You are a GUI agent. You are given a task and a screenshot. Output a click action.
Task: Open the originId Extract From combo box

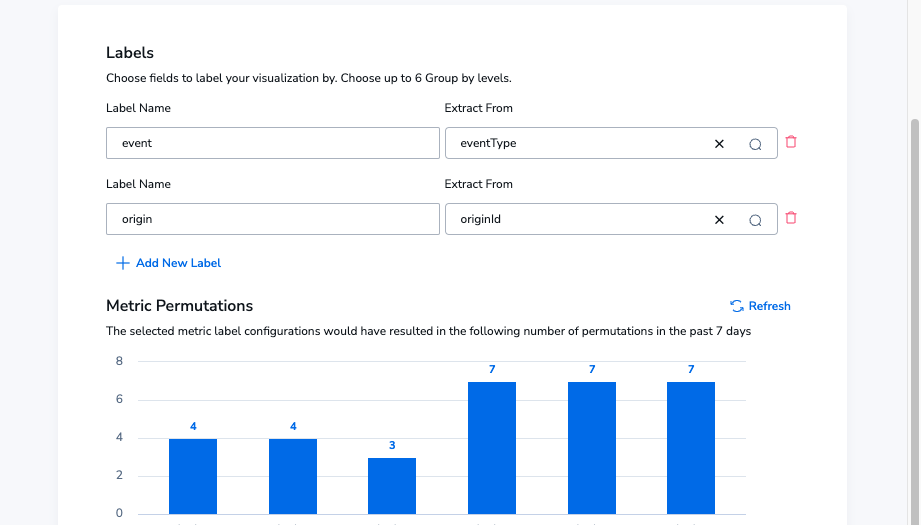point(611,219)
